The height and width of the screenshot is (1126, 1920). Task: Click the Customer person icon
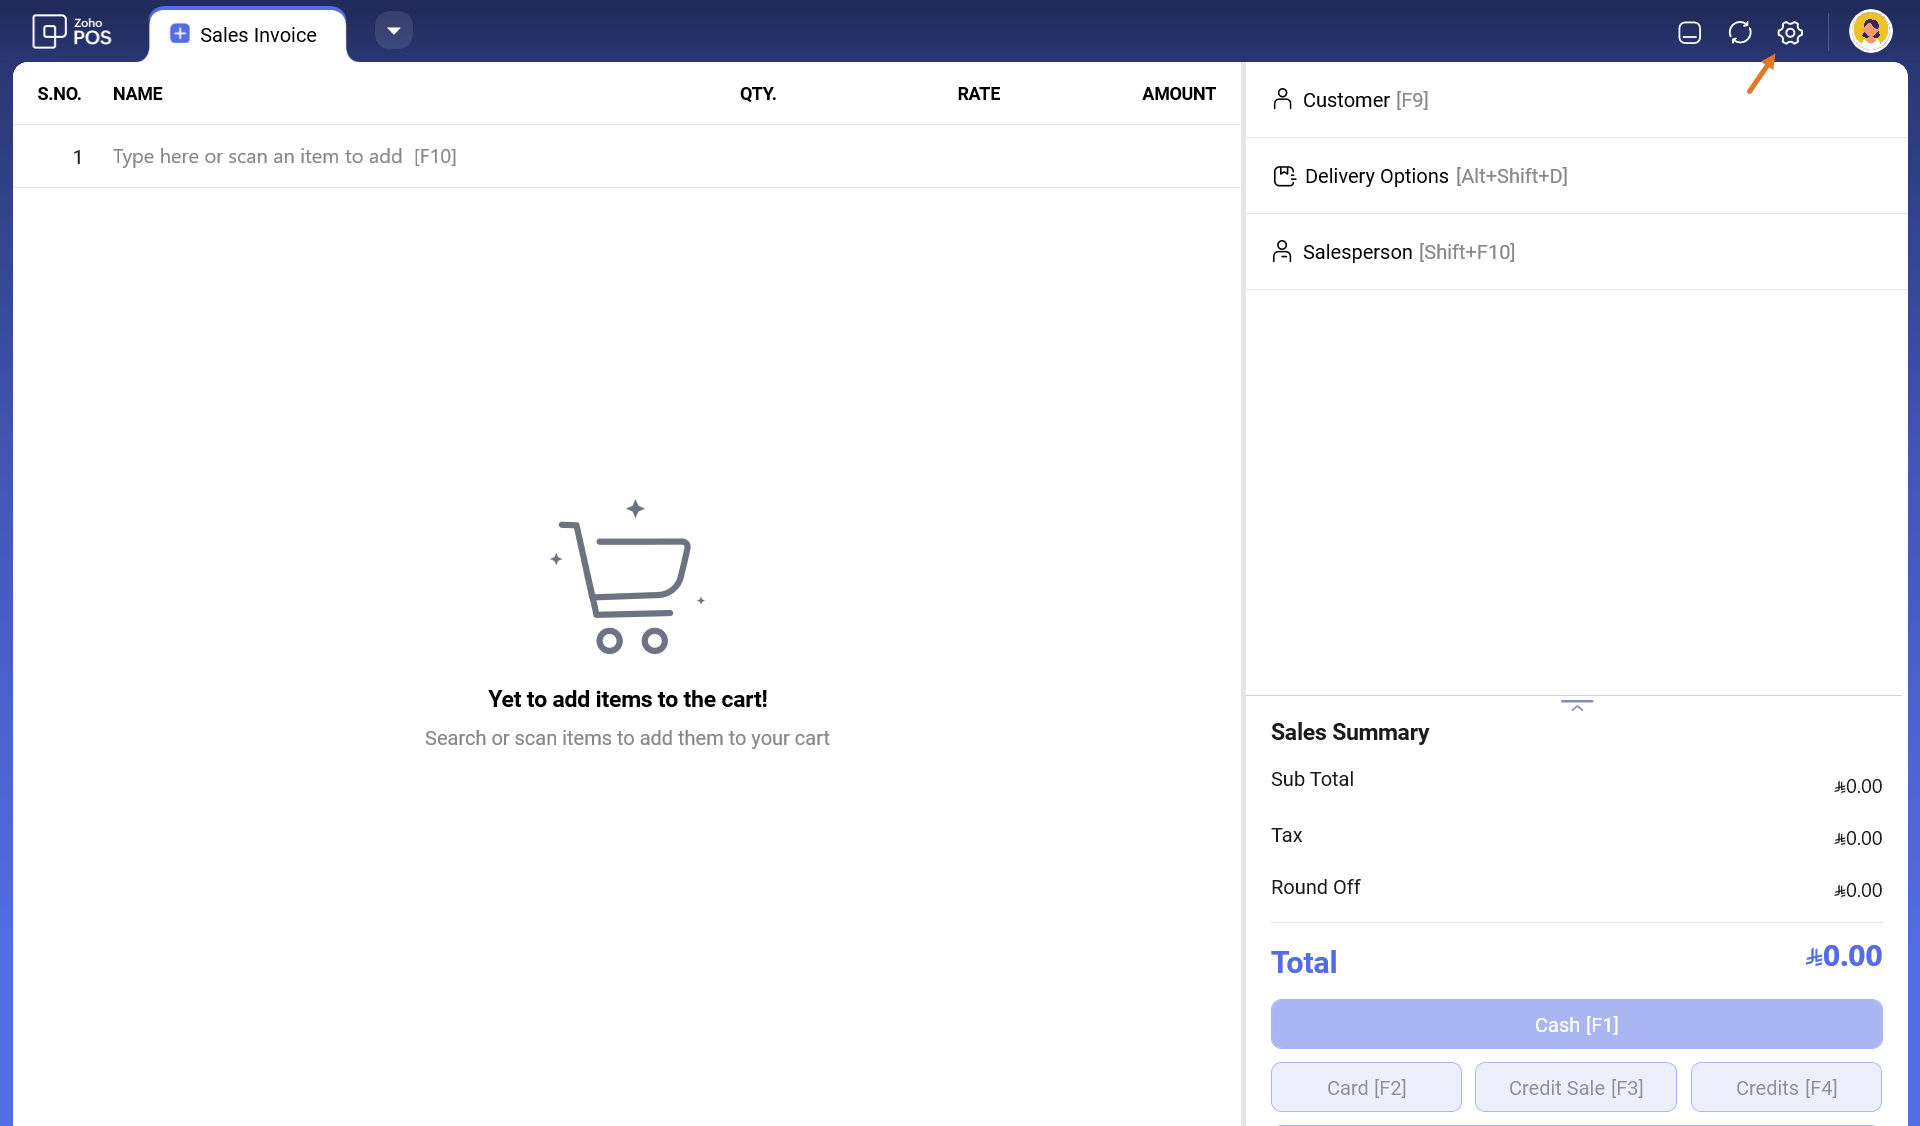click(1282, 99)
